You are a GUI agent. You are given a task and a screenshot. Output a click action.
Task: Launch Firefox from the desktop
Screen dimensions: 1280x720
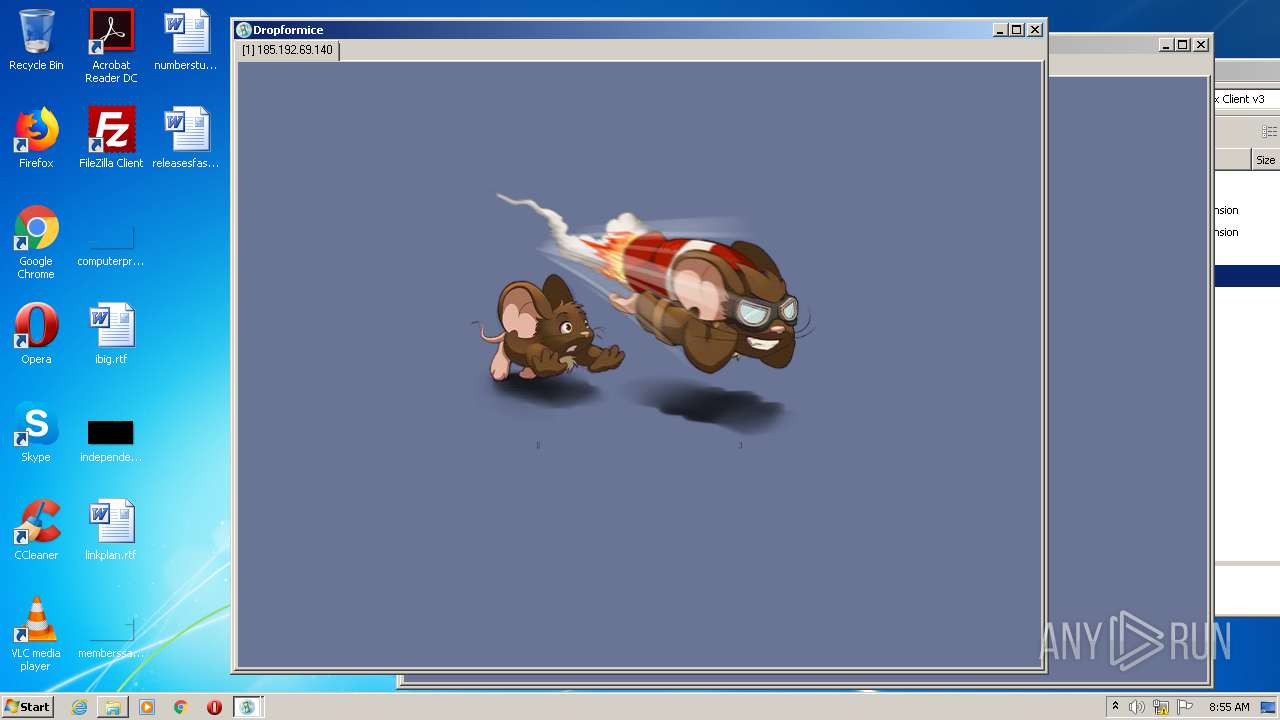pyautogui.click(x=36, y=138)
